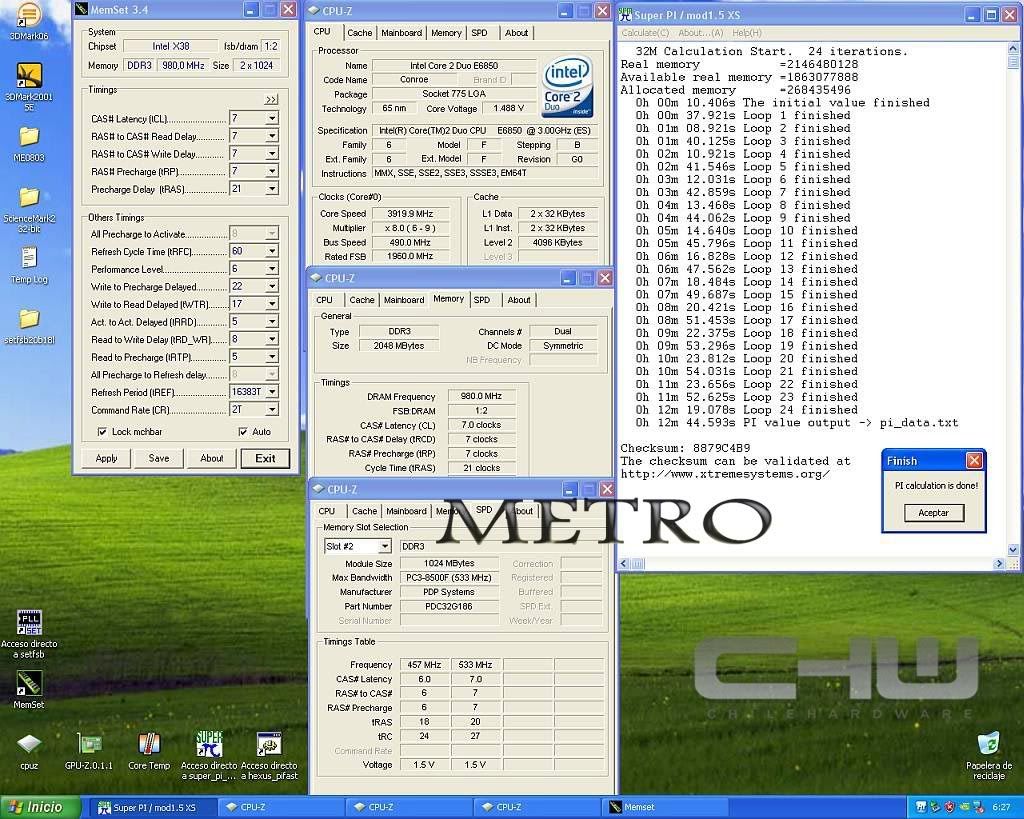Launch the GPU-Z.0.1.1 desktop icon
The width and height of the screenshot is (1024, 819).
tap(90, 744)
